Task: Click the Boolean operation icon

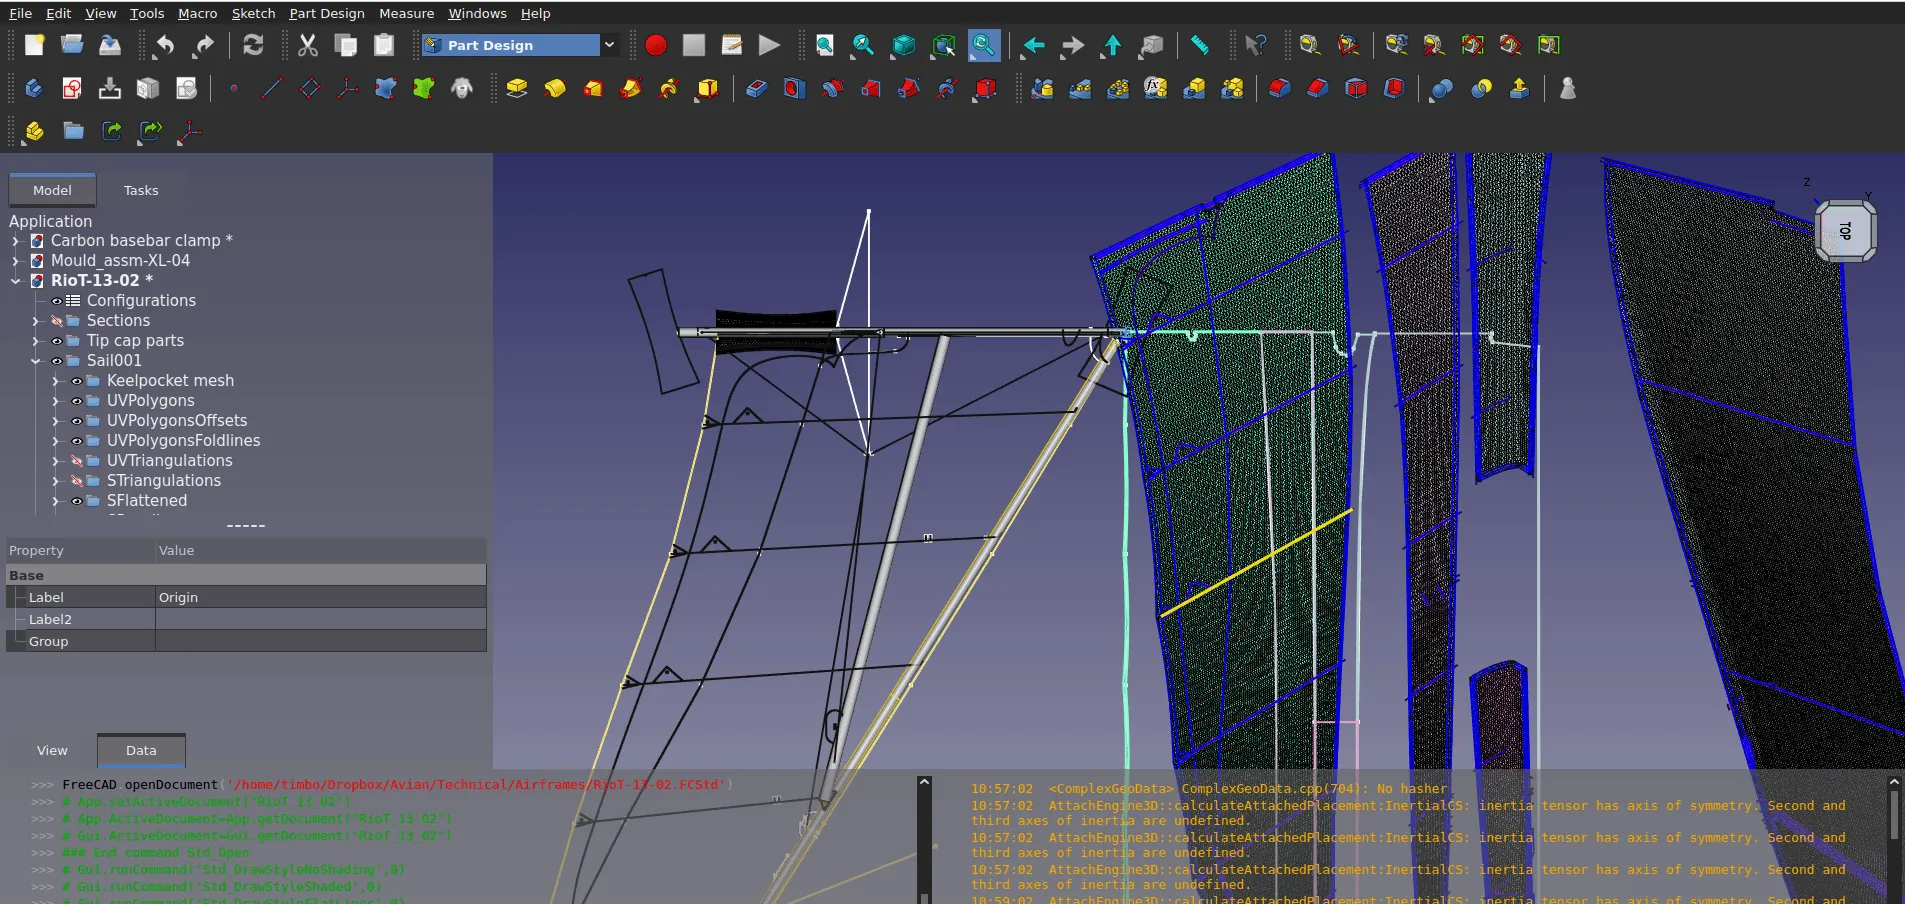Action: [1441, 89]
